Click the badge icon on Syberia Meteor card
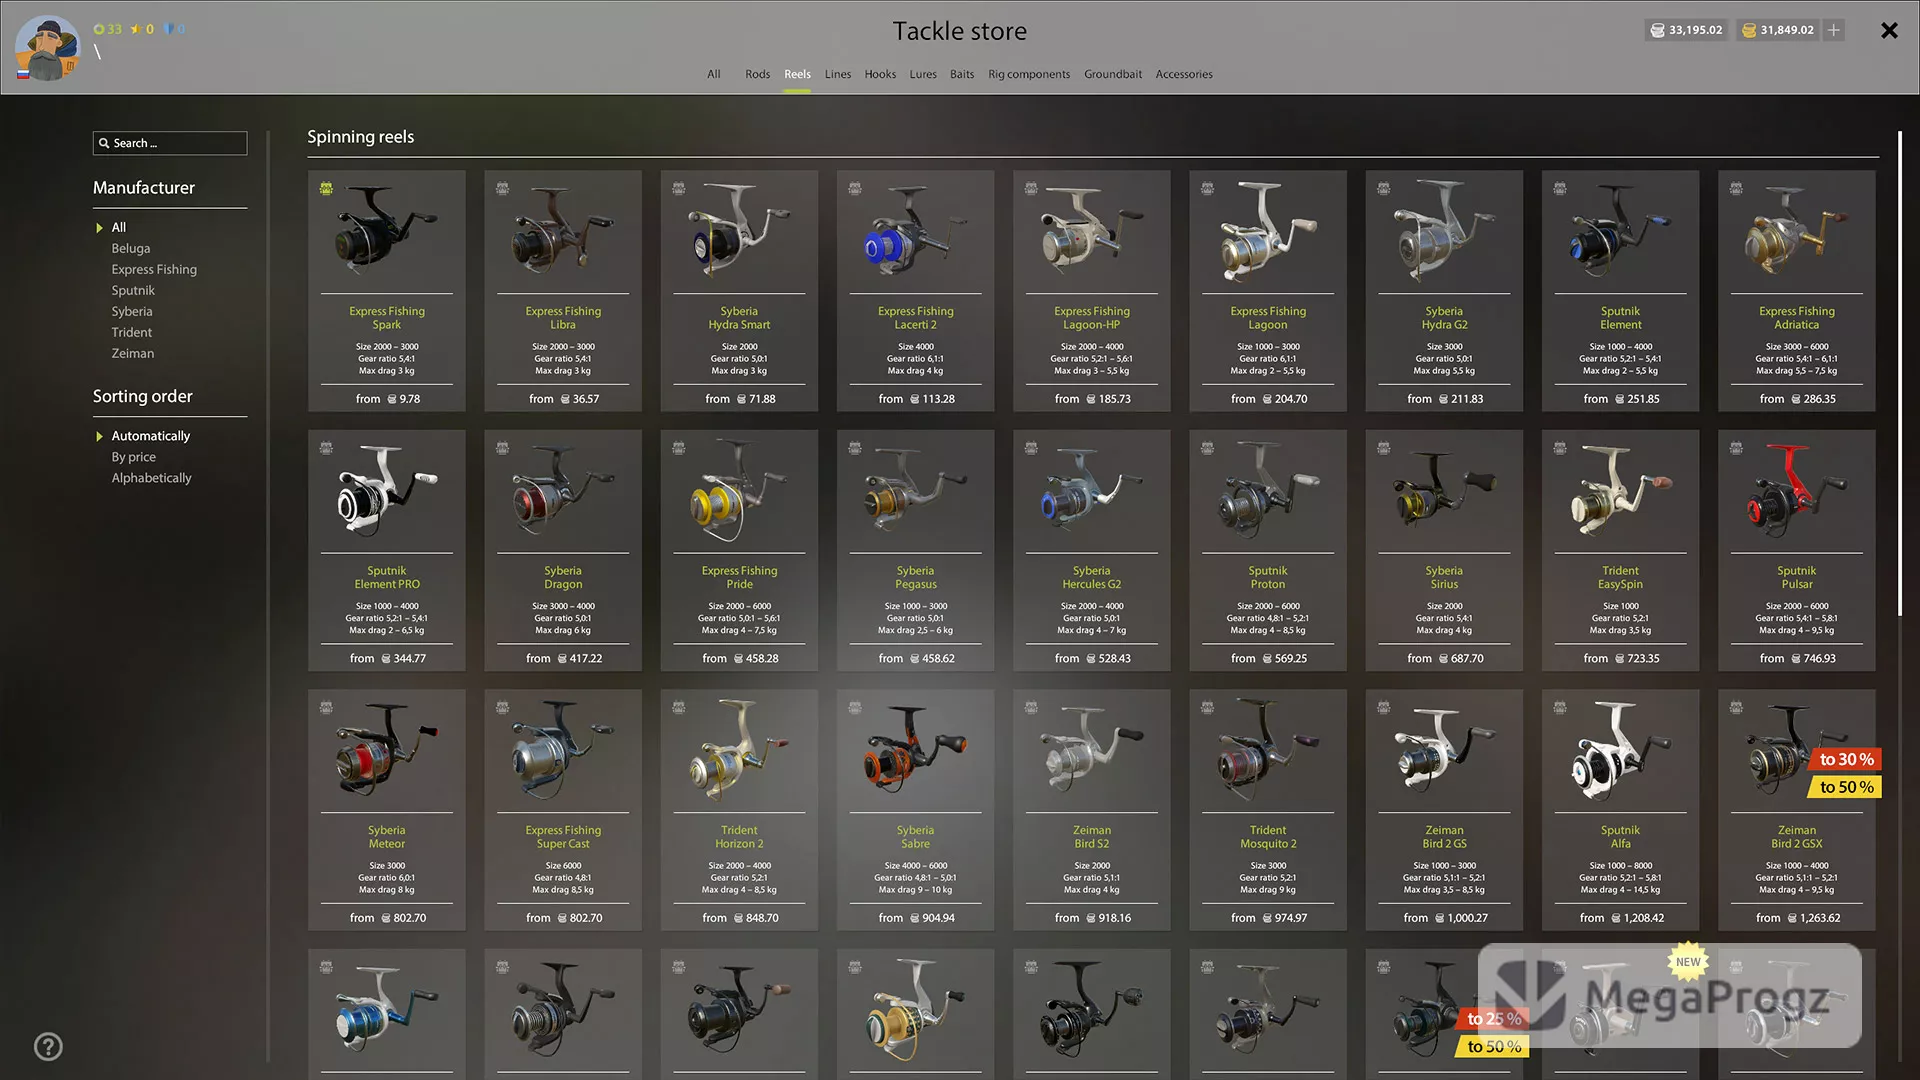1920x1080 pixels. (x=326, y=707)
